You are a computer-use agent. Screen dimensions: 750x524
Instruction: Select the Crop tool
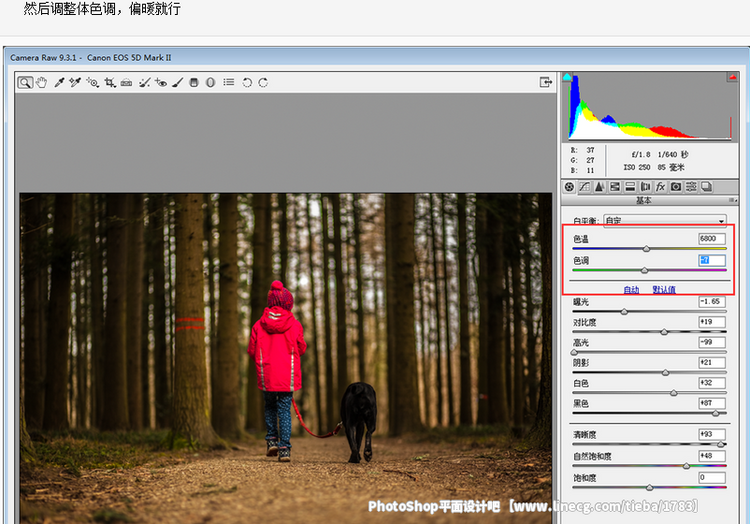point(110,83)
